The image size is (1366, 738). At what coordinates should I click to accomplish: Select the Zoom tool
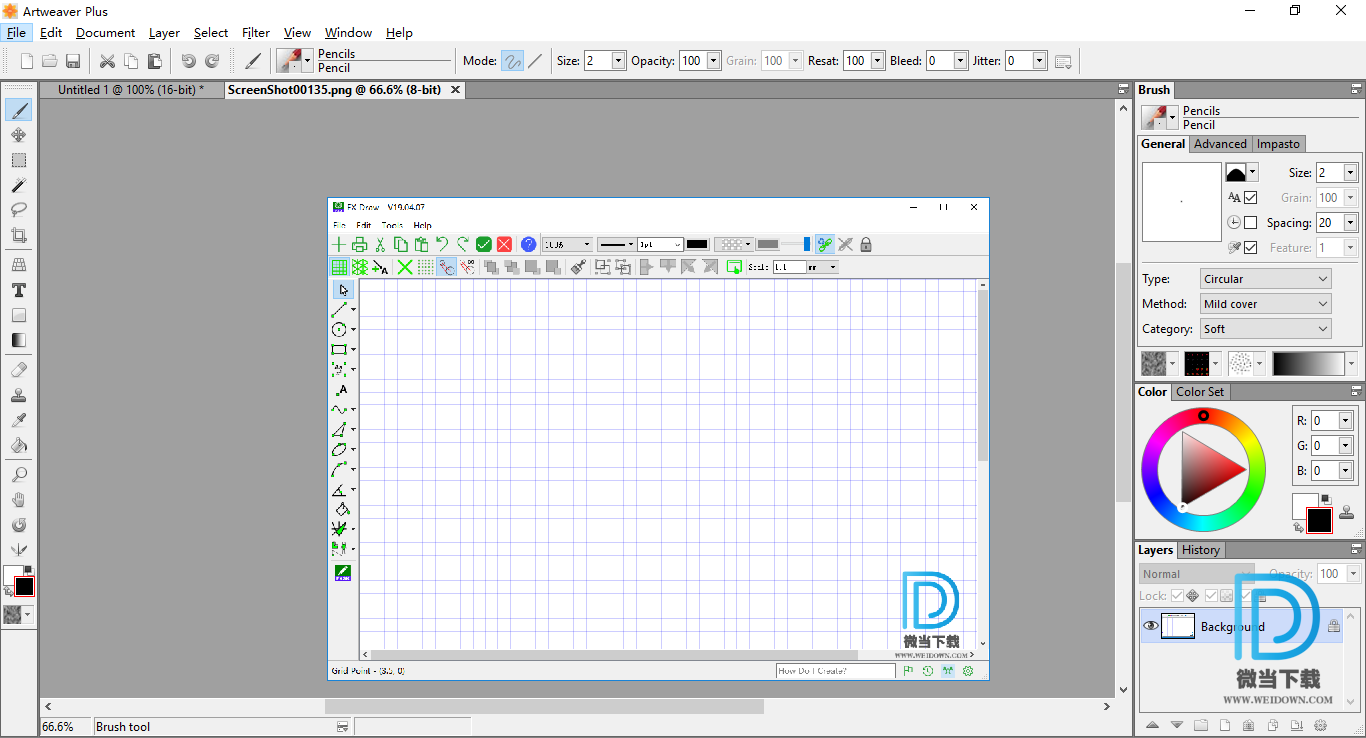click(18, 475)
